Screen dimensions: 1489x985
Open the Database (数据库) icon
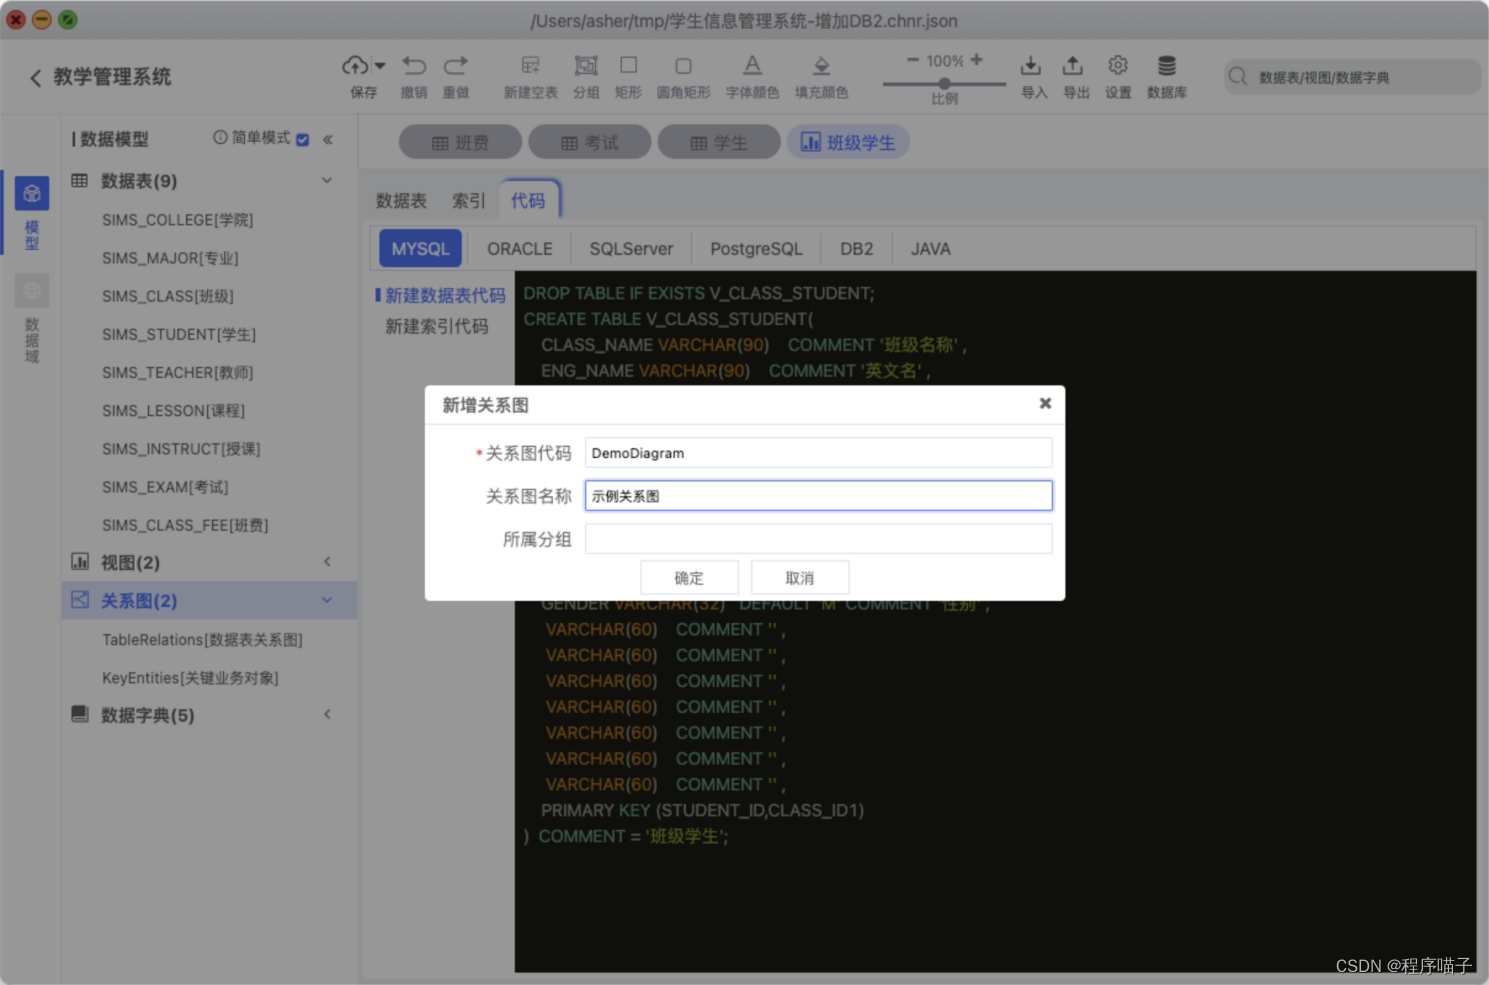(1167, 65)
